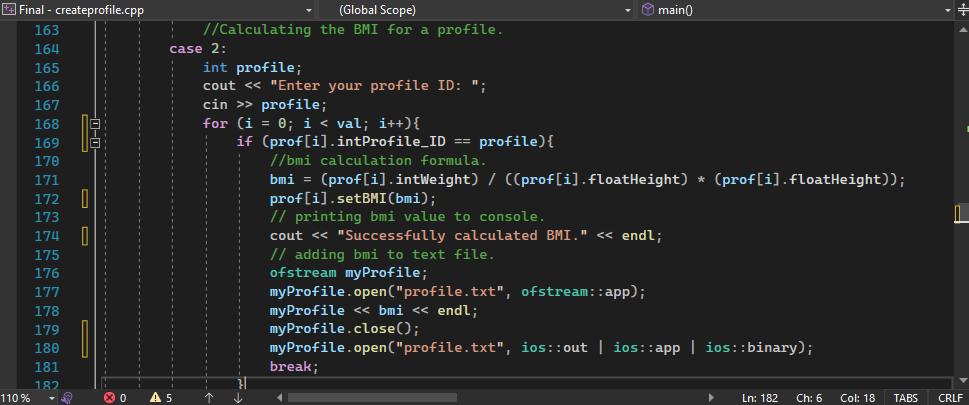This screenshot has height=405, width=969.
Task: Click "intWeight" in the bmi formula
Action: click(x=432, y=180)
